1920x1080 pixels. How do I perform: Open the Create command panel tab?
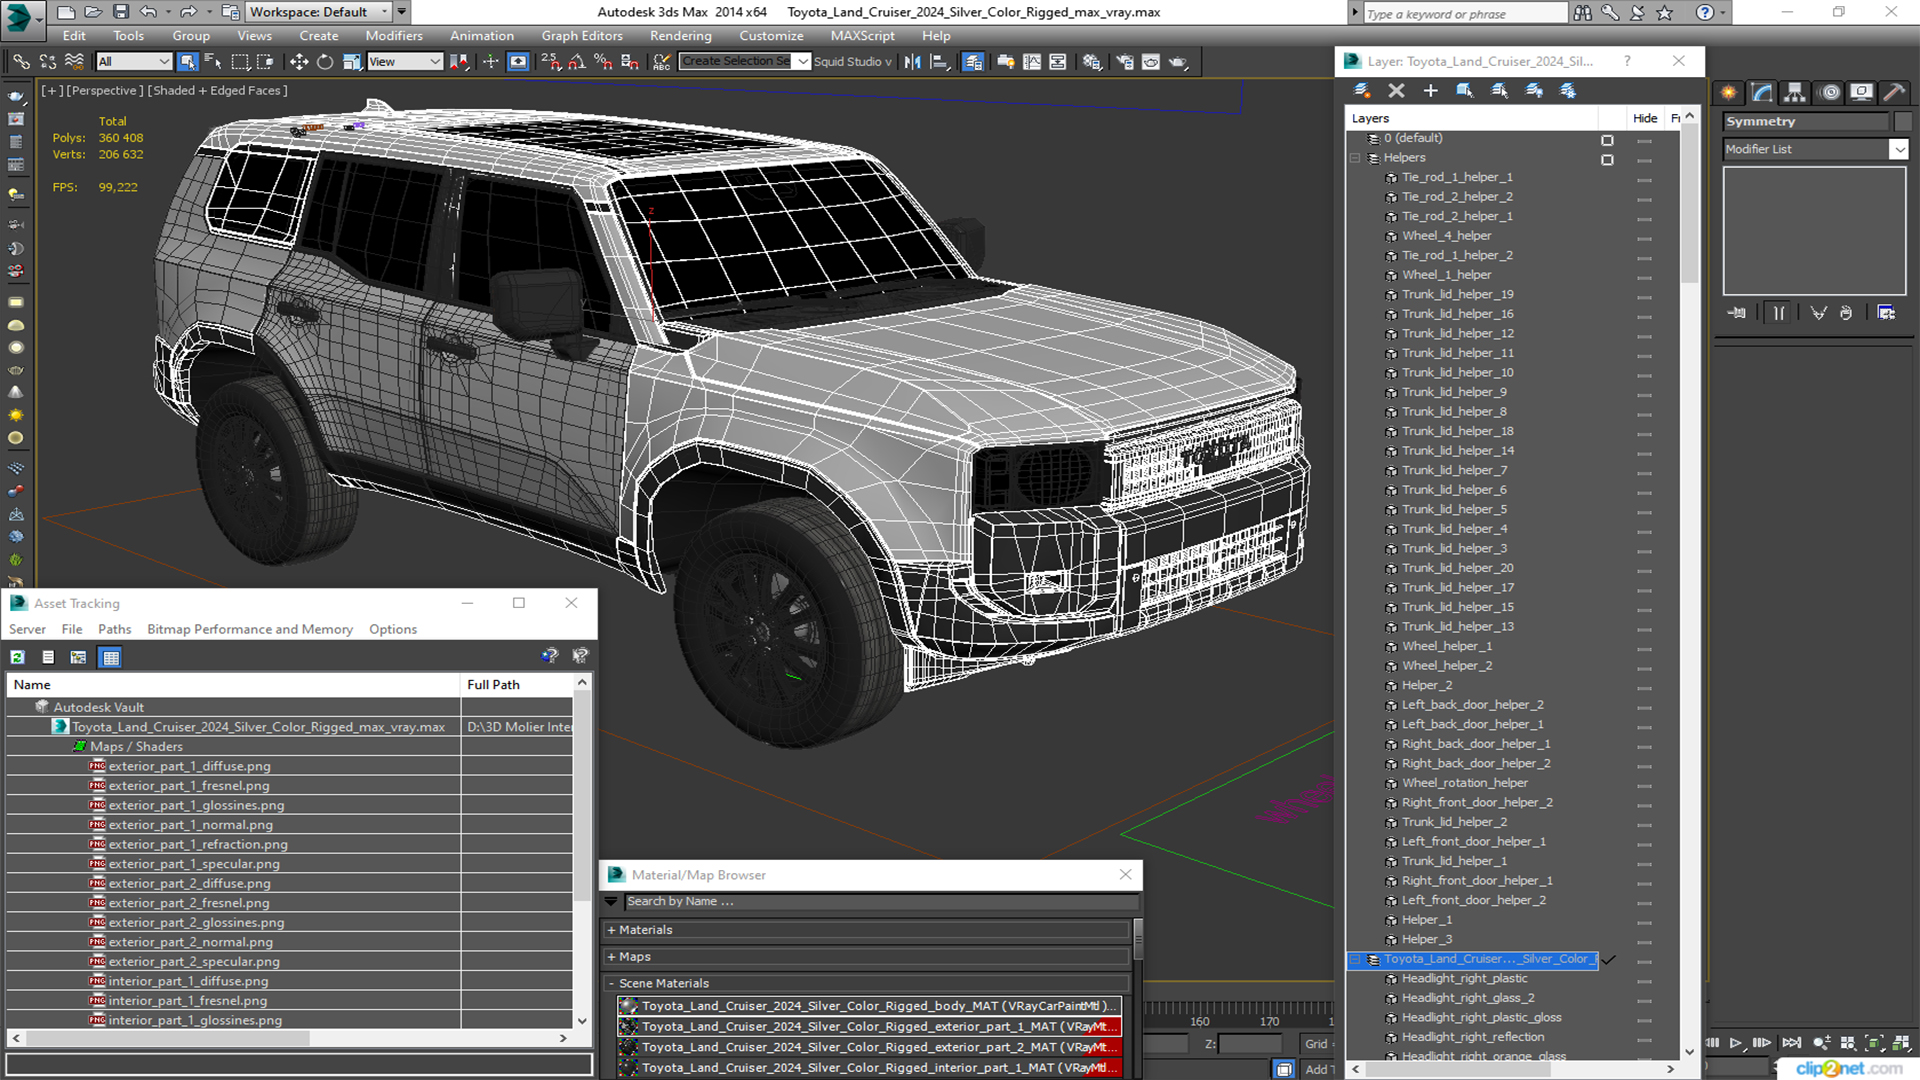pos(1729,92)
